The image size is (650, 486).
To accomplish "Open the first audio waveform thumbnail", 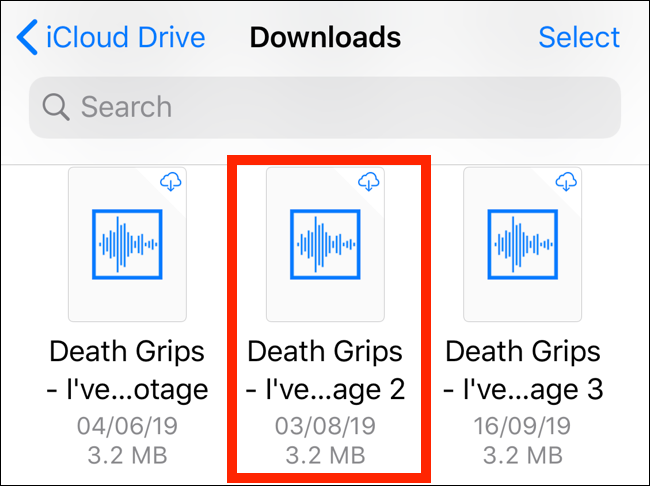I will pyautogui.click(x=127, y=244).
